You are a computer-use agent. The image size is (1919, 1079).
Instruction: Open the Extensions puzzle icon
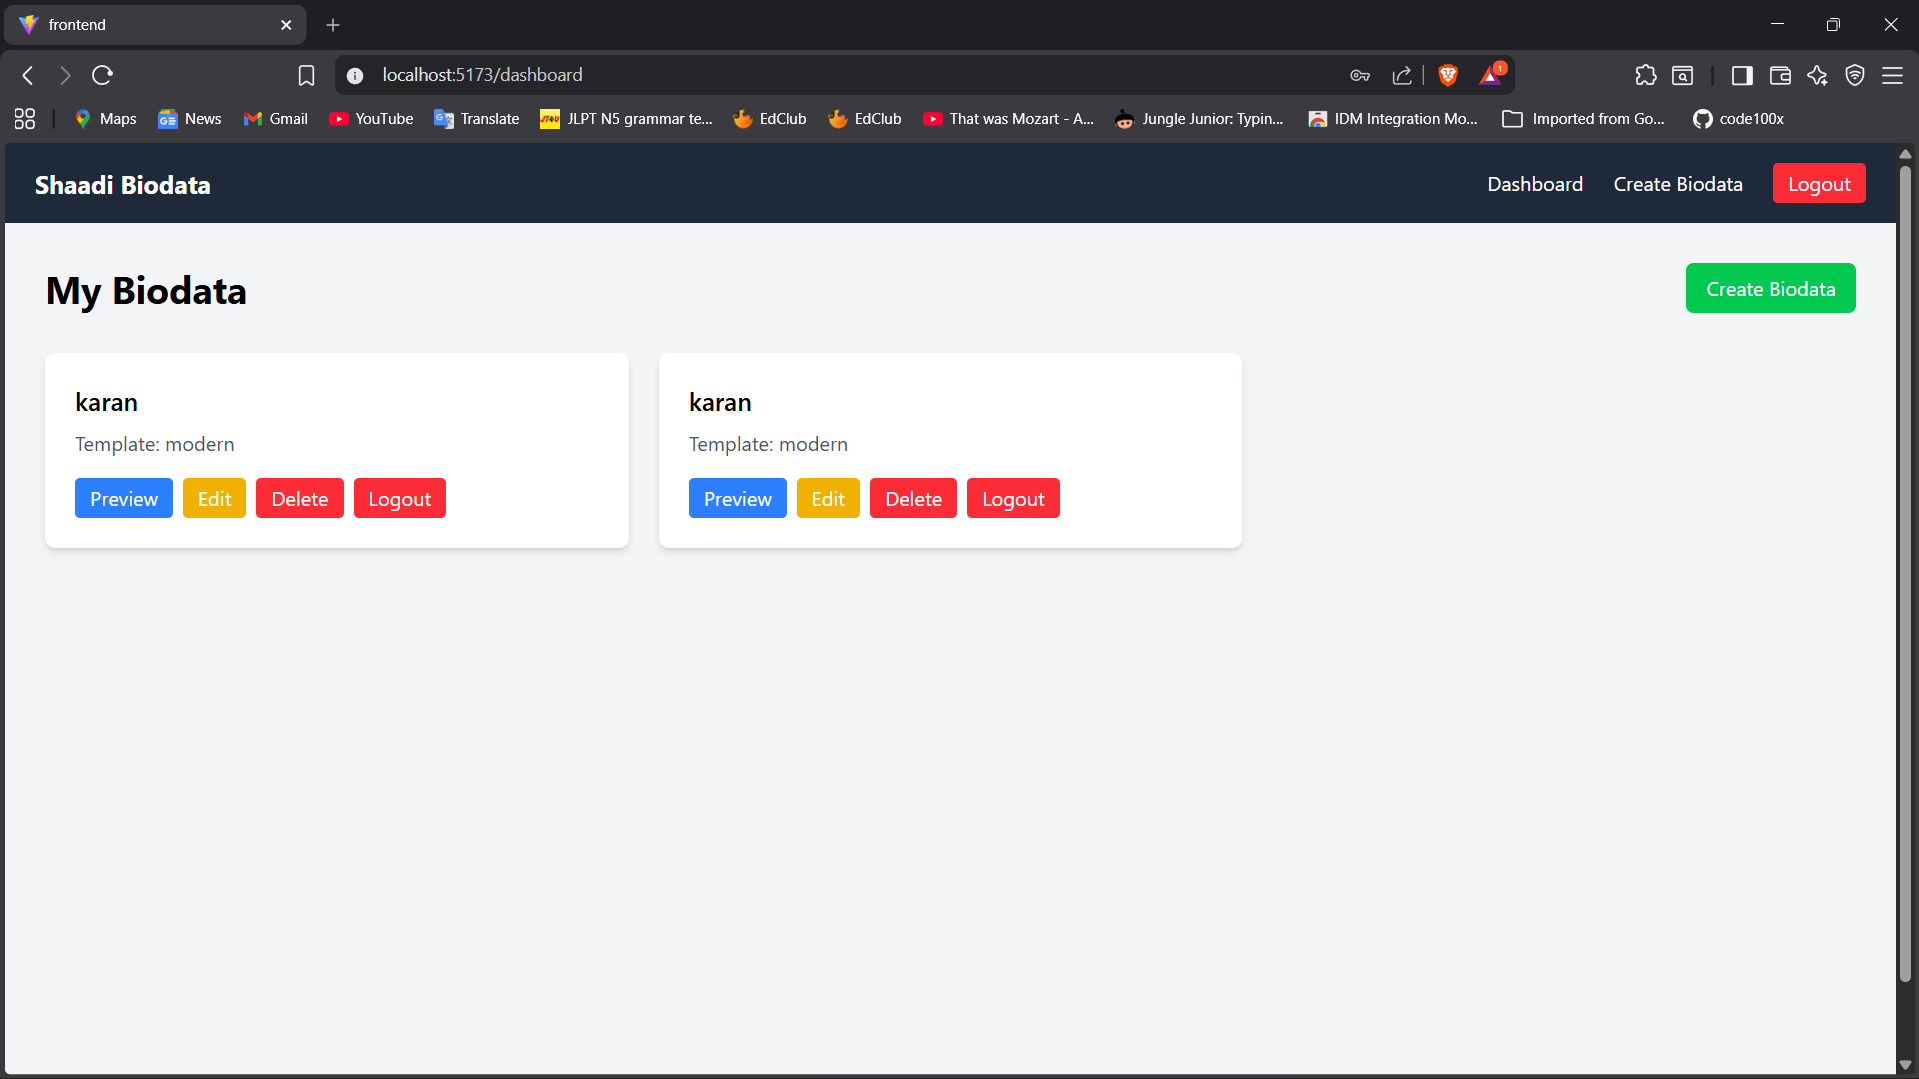tap(1645, 75)
